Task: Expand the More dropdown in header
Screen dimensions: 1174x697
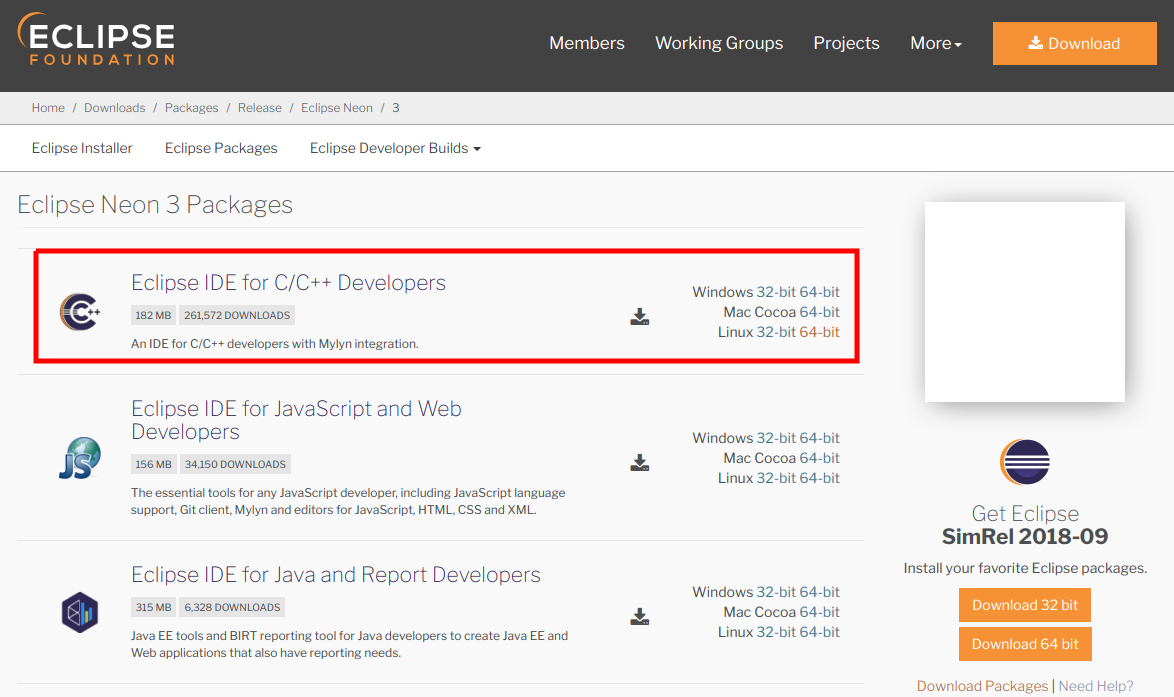Action: (x=936, y=43)
